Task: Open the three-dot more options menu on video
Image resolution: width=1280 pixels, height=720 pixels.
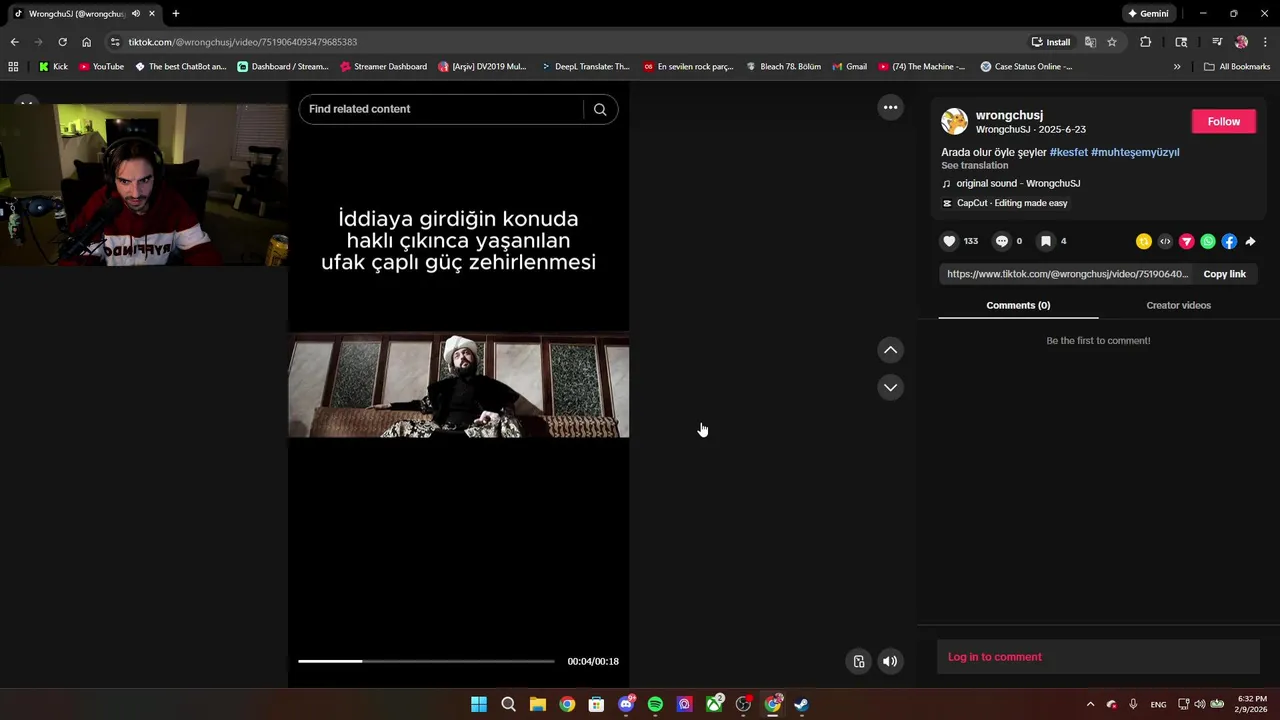Action: tap(890, 107)
